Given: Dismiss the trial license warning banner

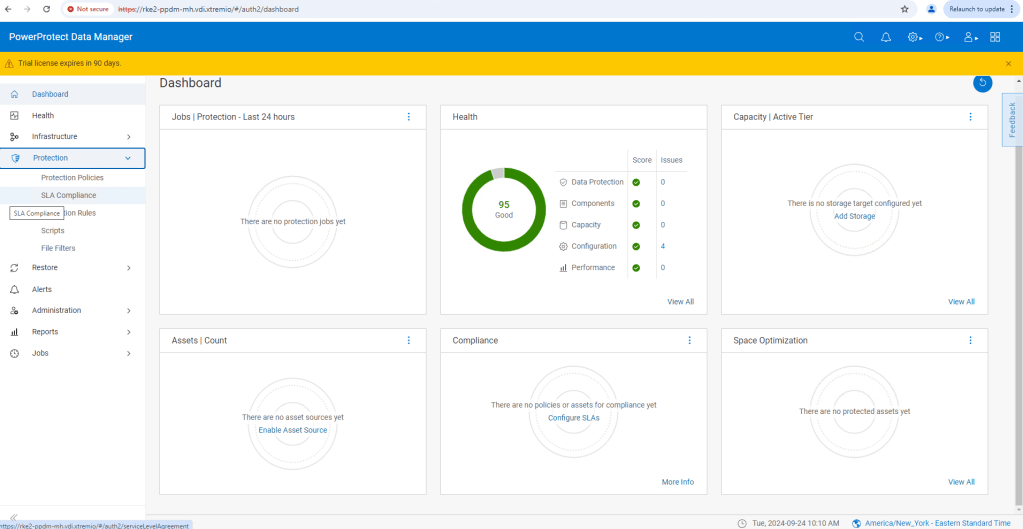Looking at the screenshot, I should coord(1007,63).
